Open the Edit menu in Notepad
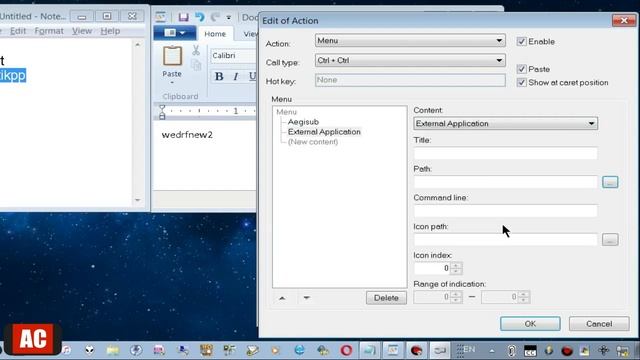Image resolution: width=640 pixels, height=360 pixels. (18, 31)
